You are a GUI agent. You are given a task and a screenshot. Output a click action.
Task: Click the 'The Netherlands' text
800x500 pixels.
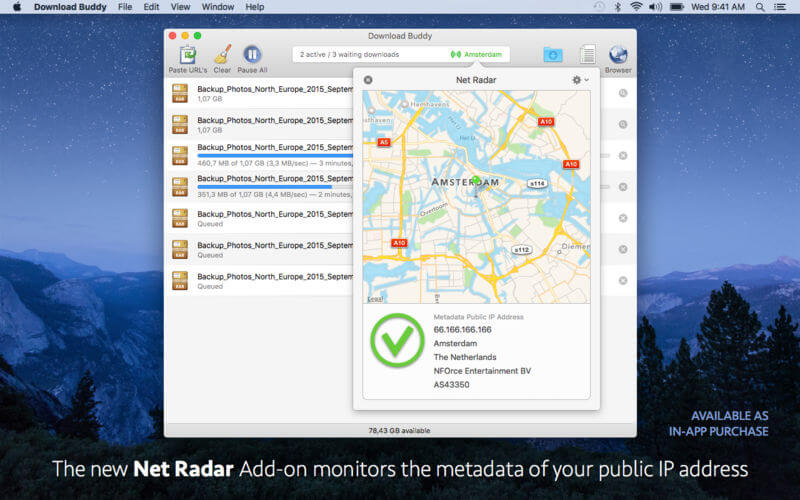465,357
